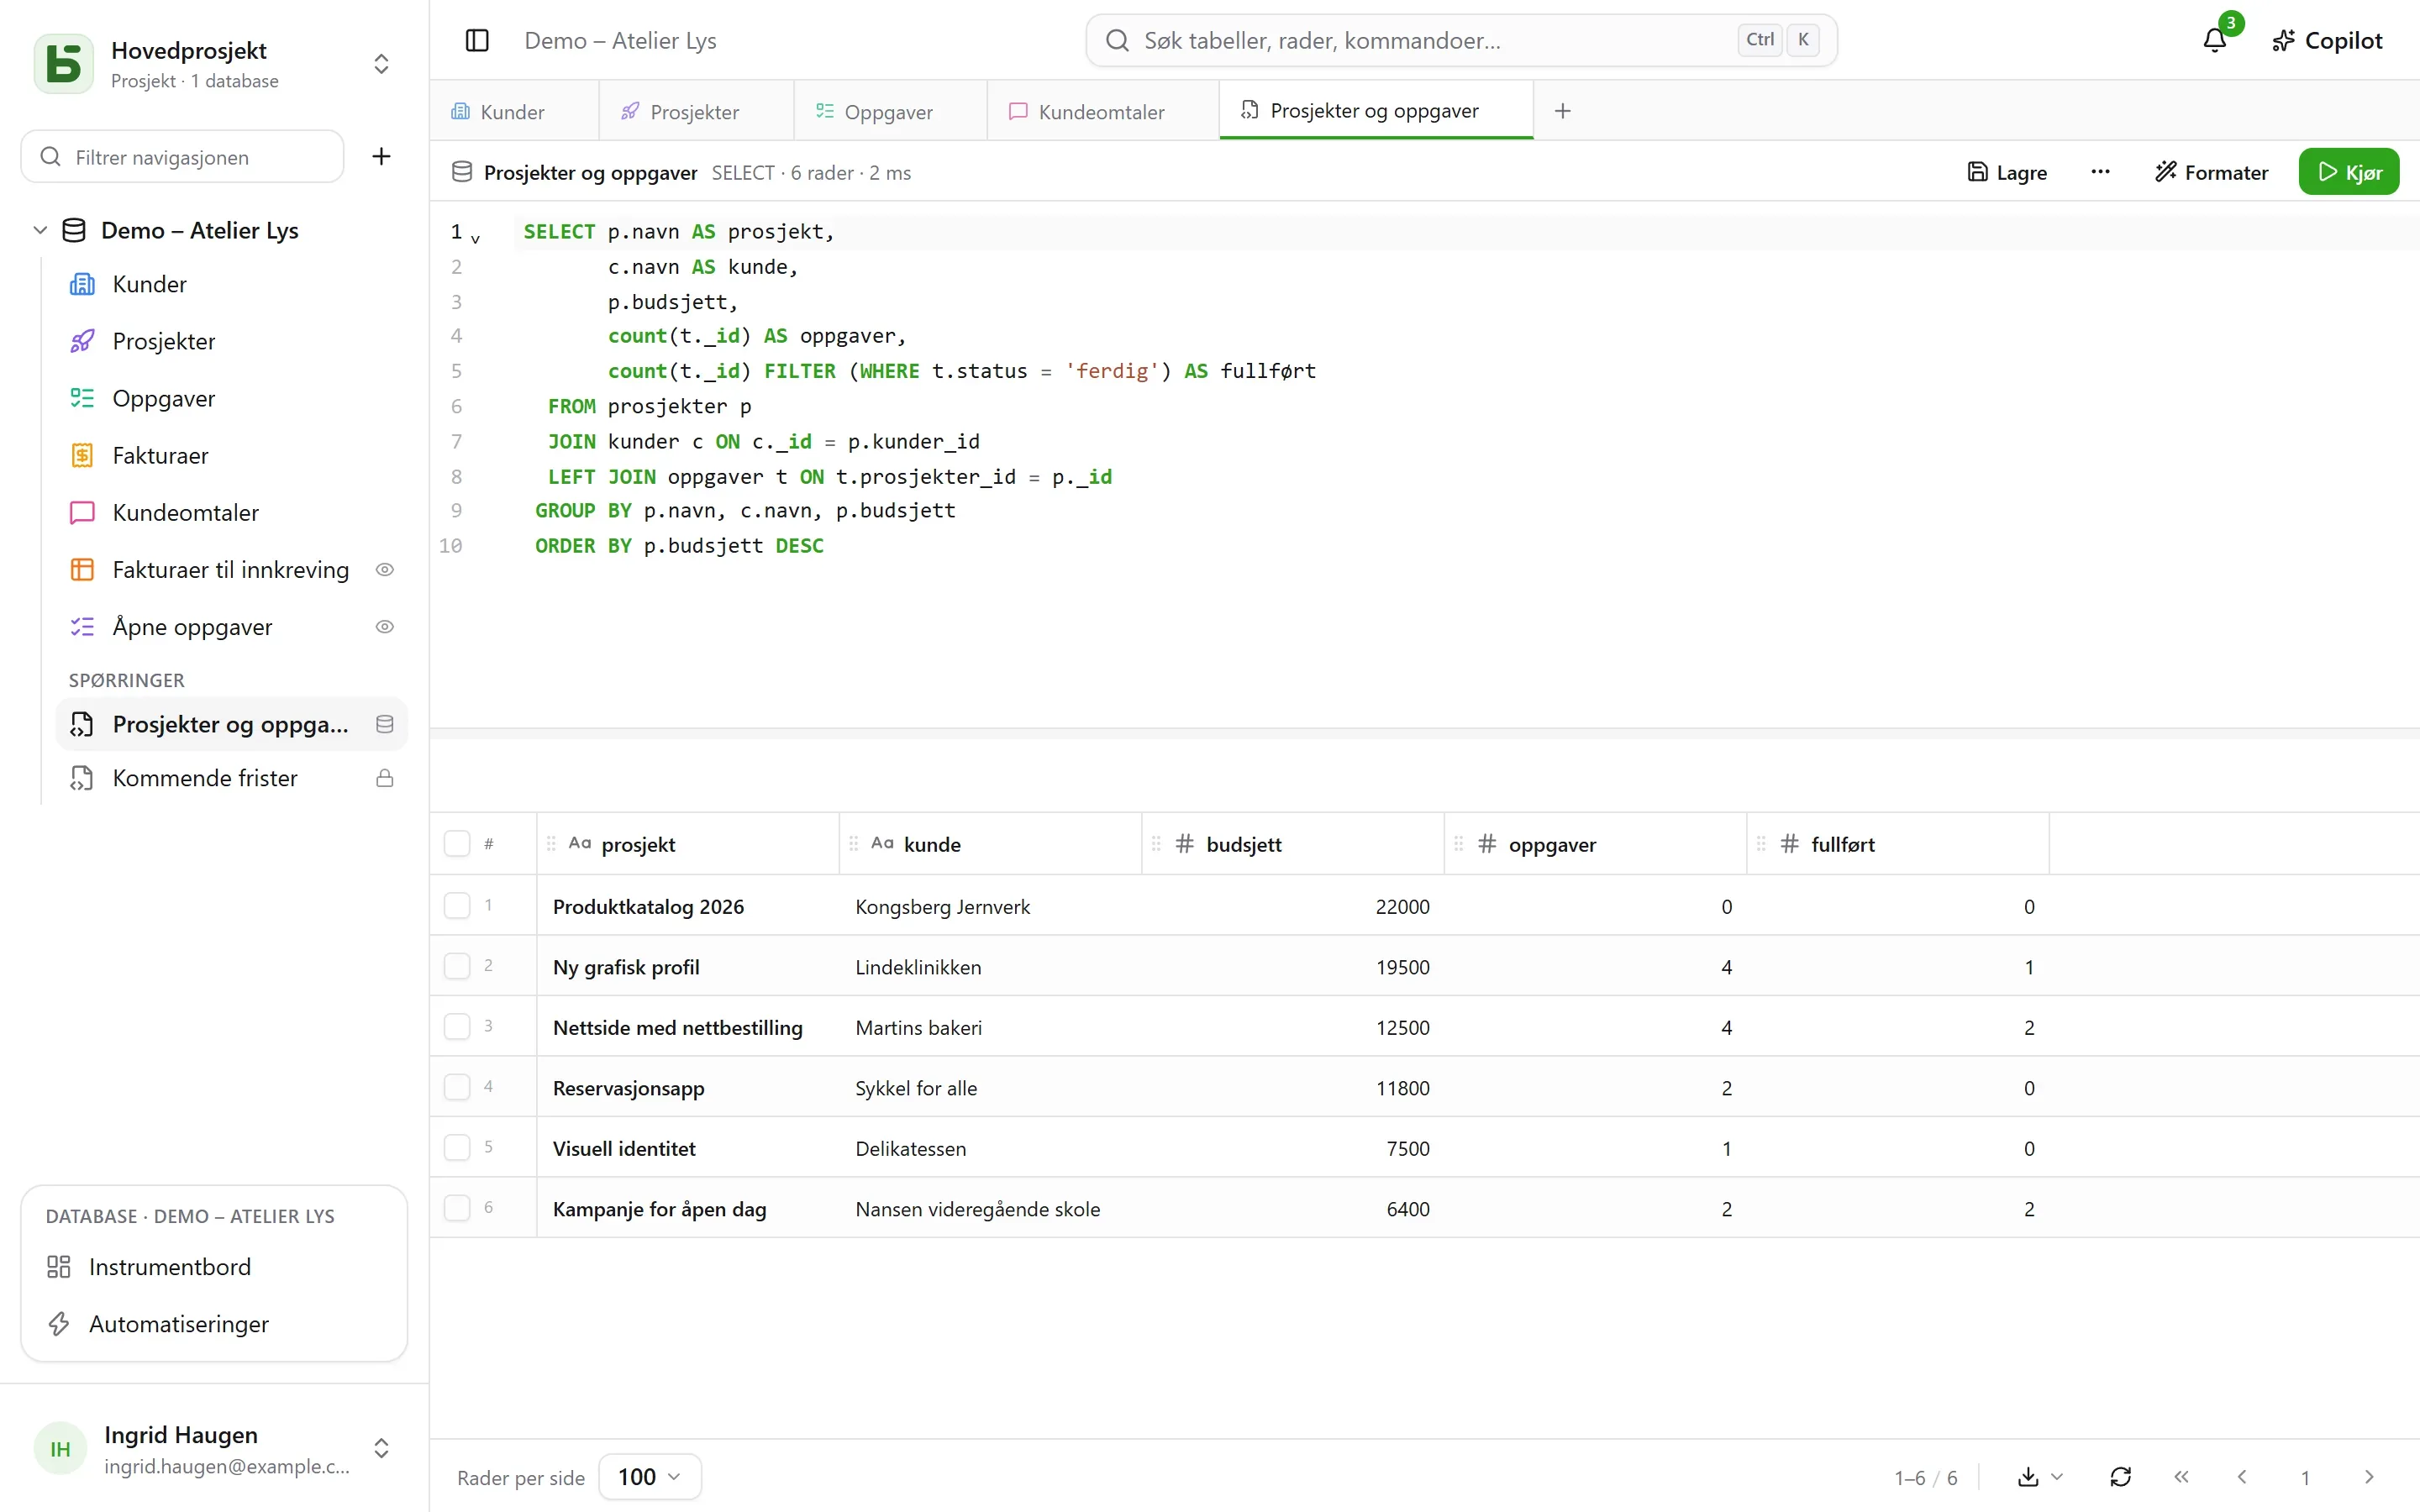The image size is (2420, 1512).
Task: Click the download results icon
Action: click(x=2028, y=1477)
